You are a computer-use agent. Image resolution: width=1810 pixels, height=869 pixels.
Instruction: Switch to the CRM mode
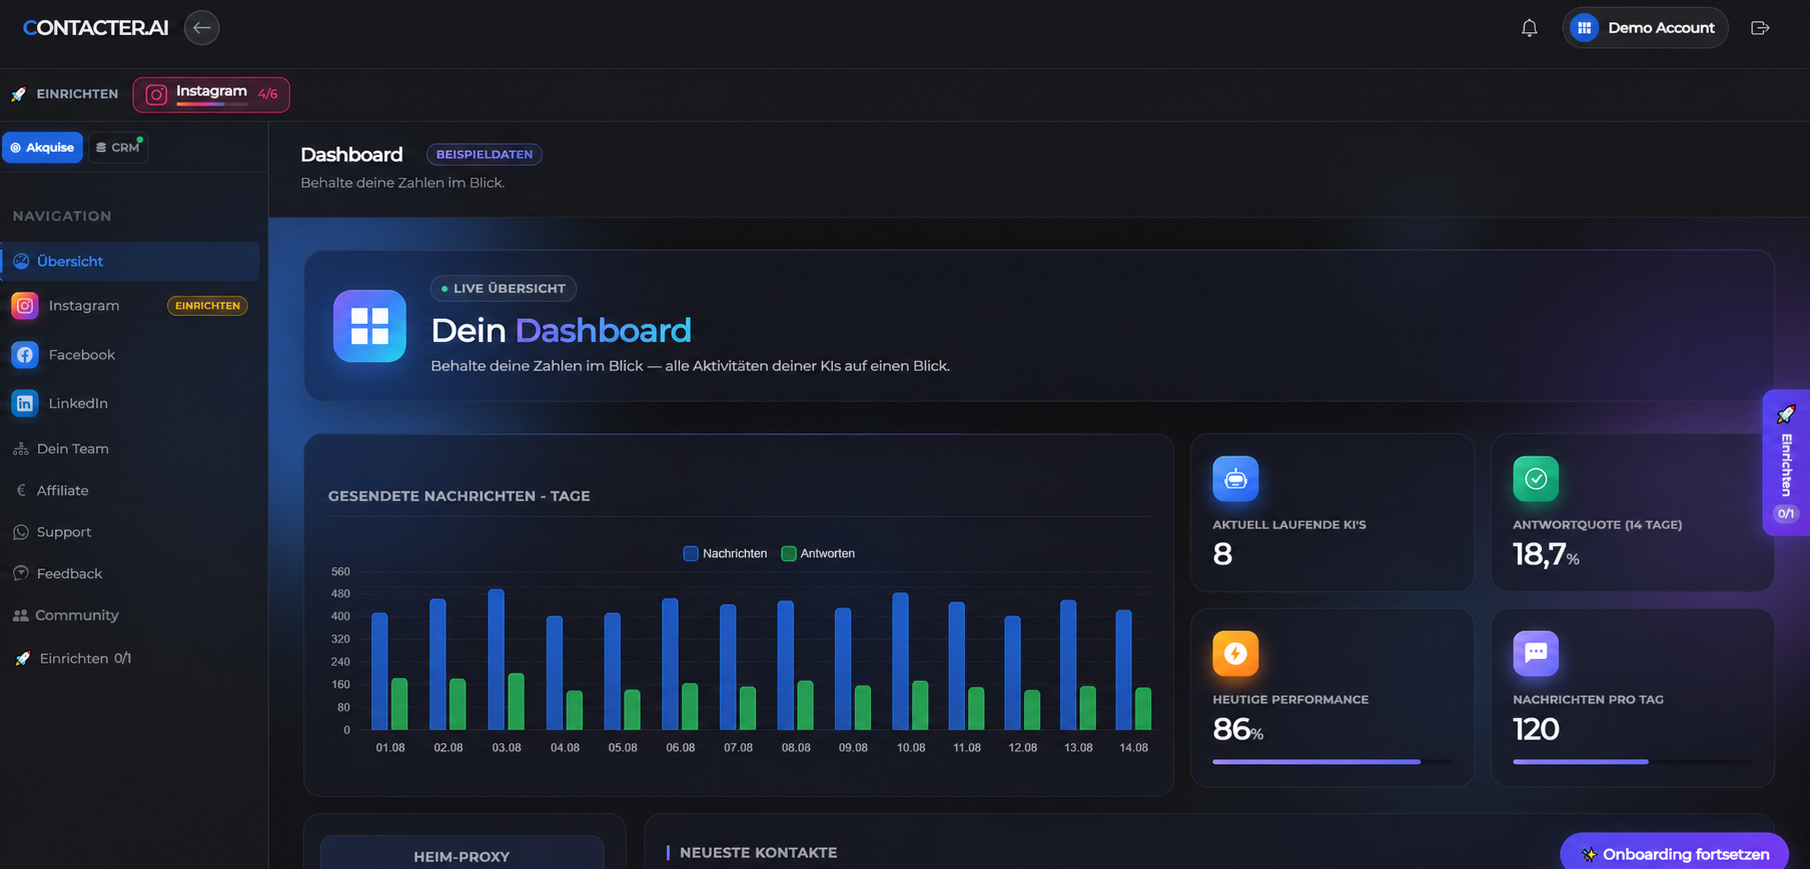click(x=118, y=147)
